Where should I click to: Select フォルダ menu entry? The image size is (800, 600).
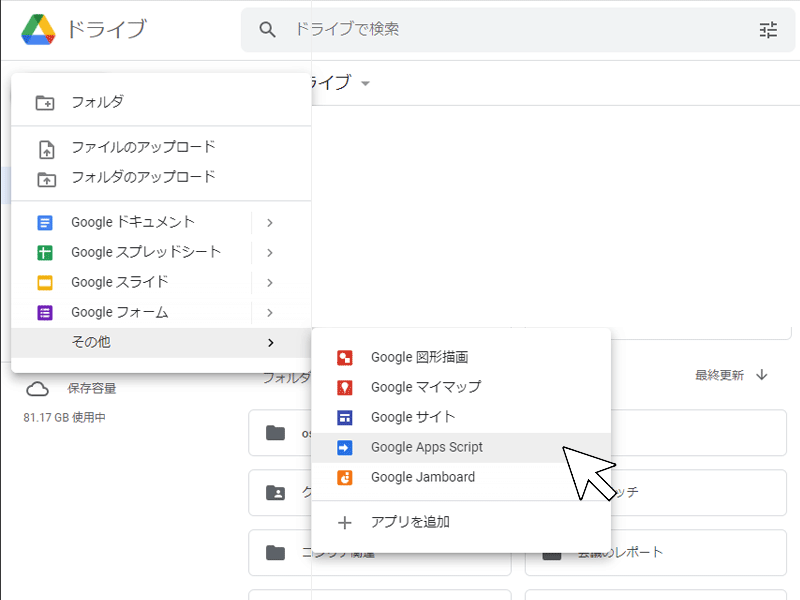click(161, 103)
